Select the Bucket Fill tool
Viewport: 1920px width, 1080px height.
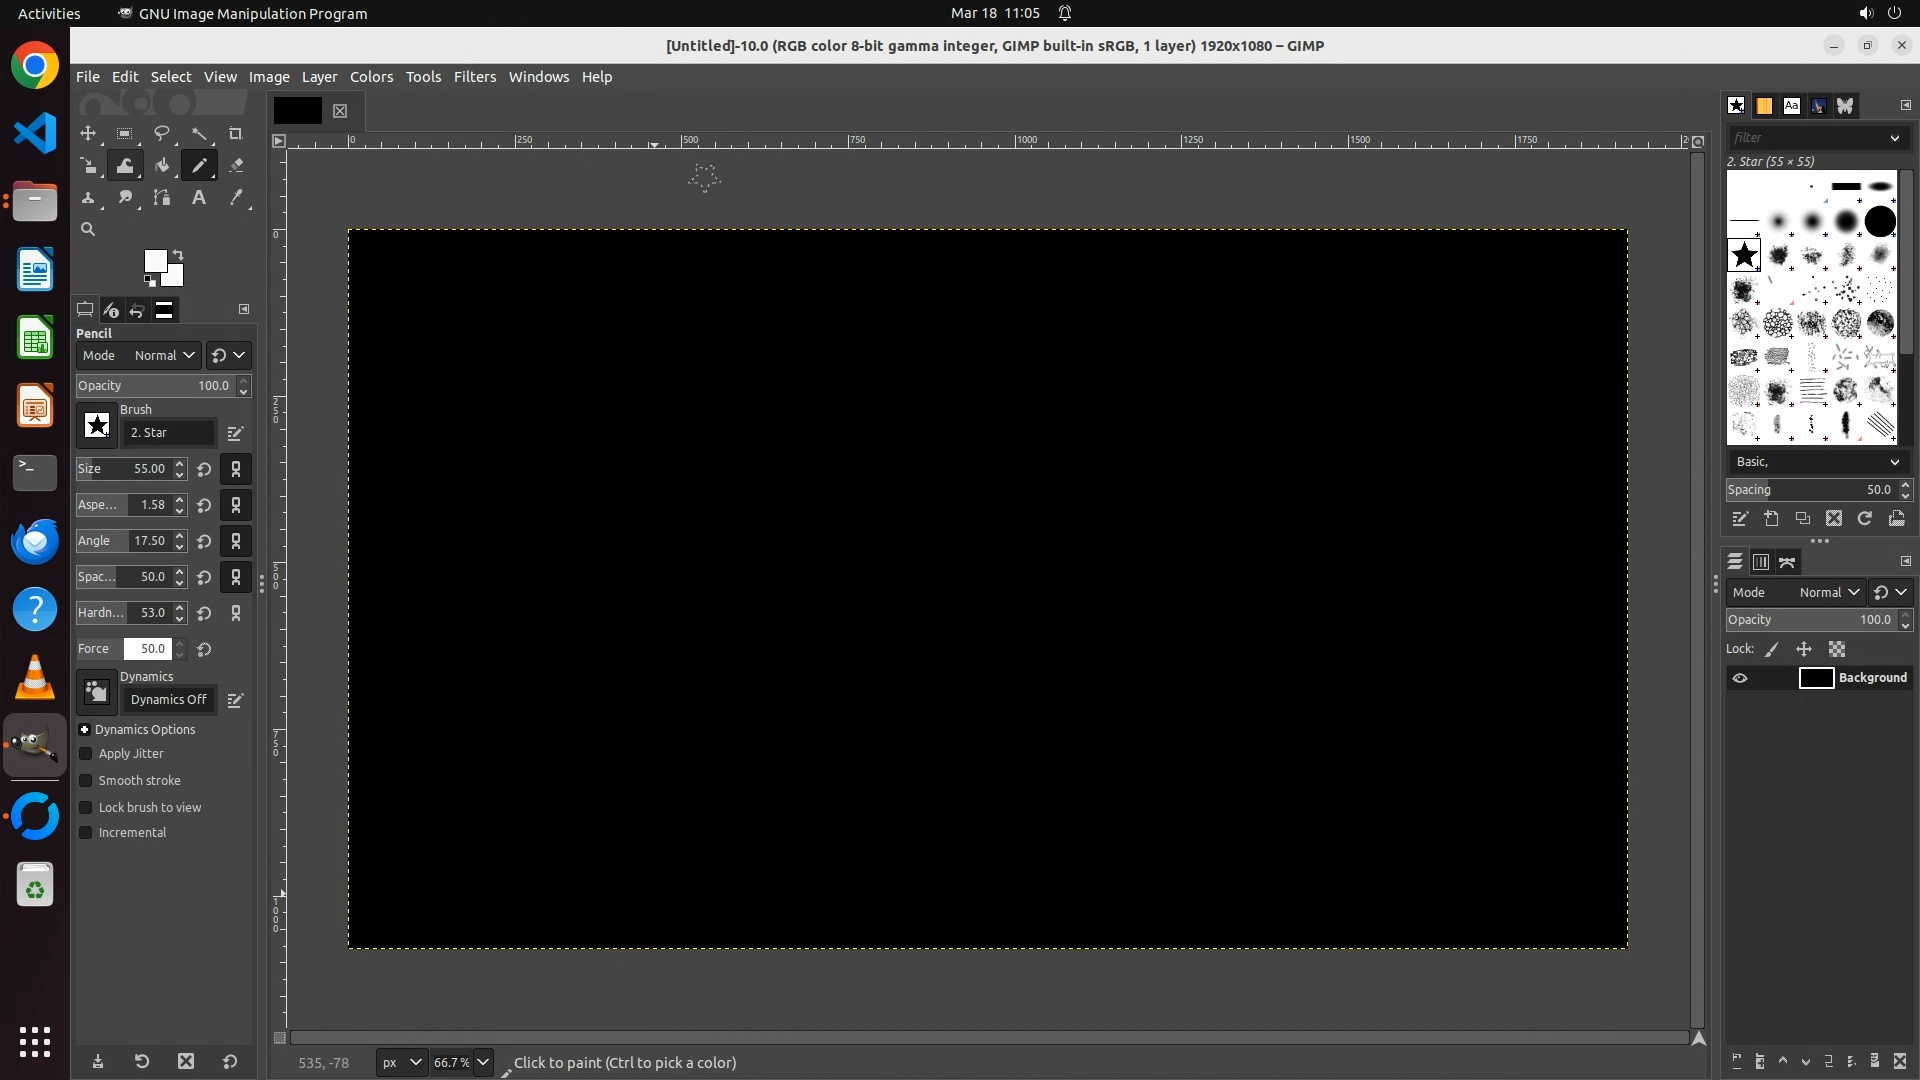coord(162,166)
